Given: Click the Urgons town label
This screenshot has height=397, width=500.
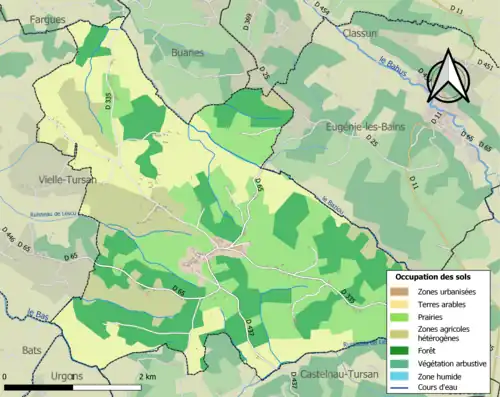Looking at the screenshot, I should click(67, 376).
